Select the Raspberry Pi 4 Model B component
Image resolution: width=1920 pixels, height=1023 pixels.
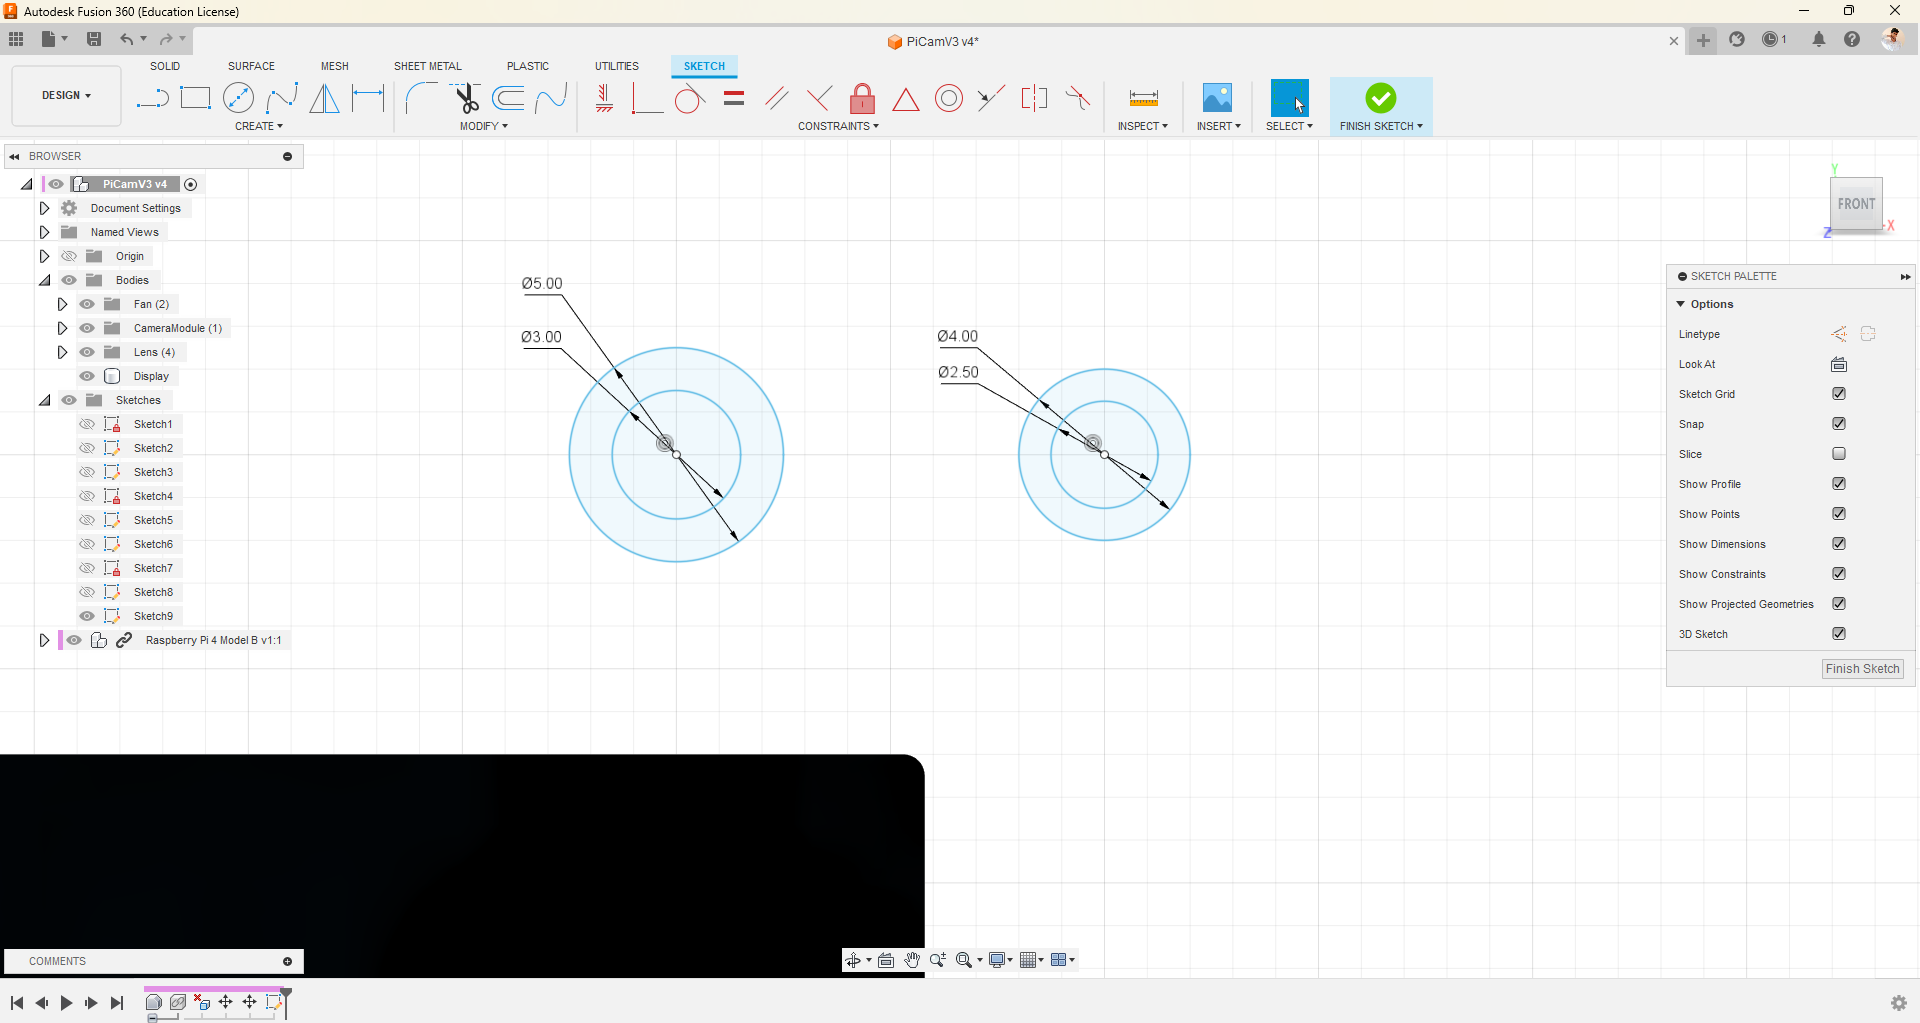click(214, 640)
